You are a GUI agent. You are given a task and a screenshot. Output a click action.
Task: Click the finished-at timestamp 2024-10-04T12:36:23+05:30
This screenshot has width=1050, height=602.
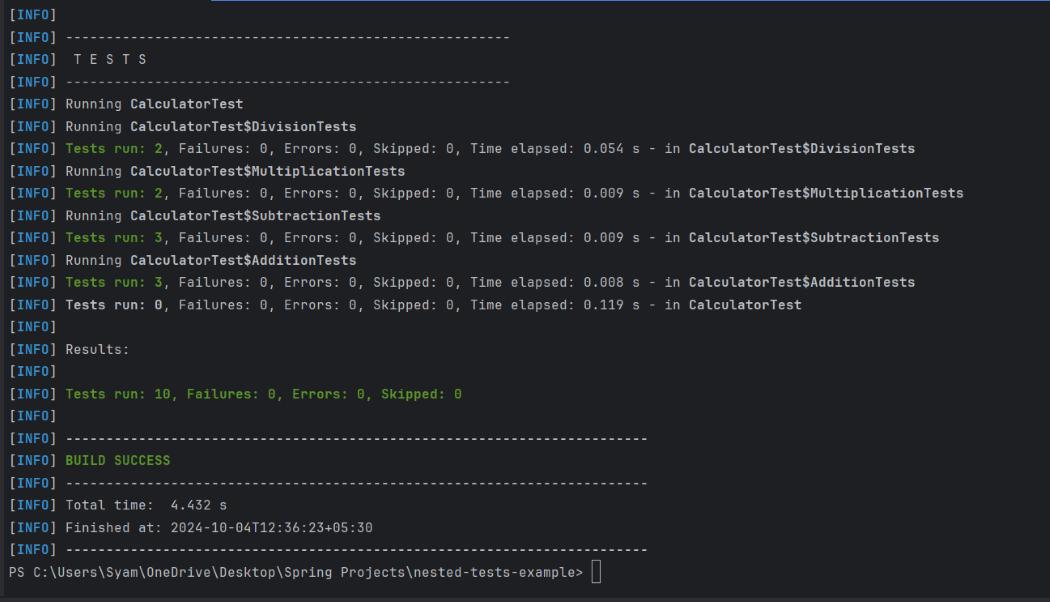tap(271, 528)
